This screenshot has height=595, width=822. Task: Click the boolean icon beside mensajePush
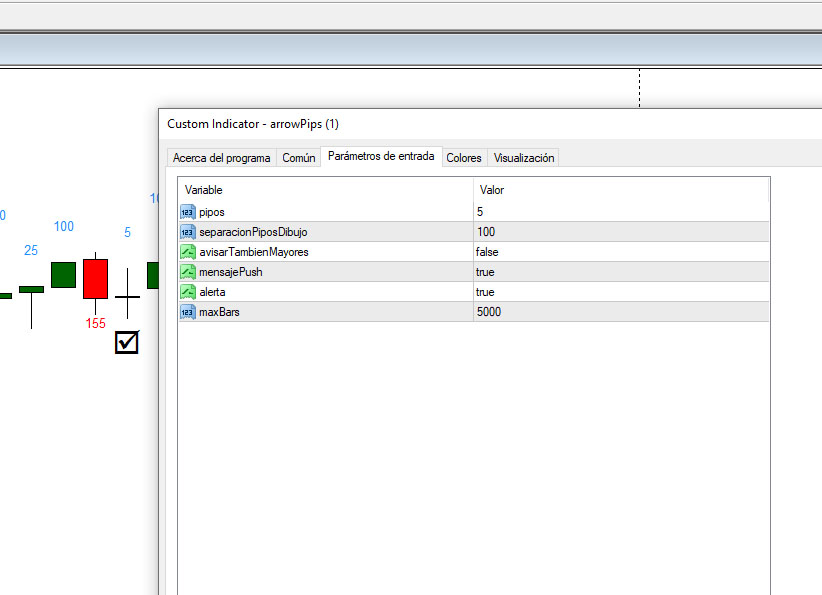187,272
